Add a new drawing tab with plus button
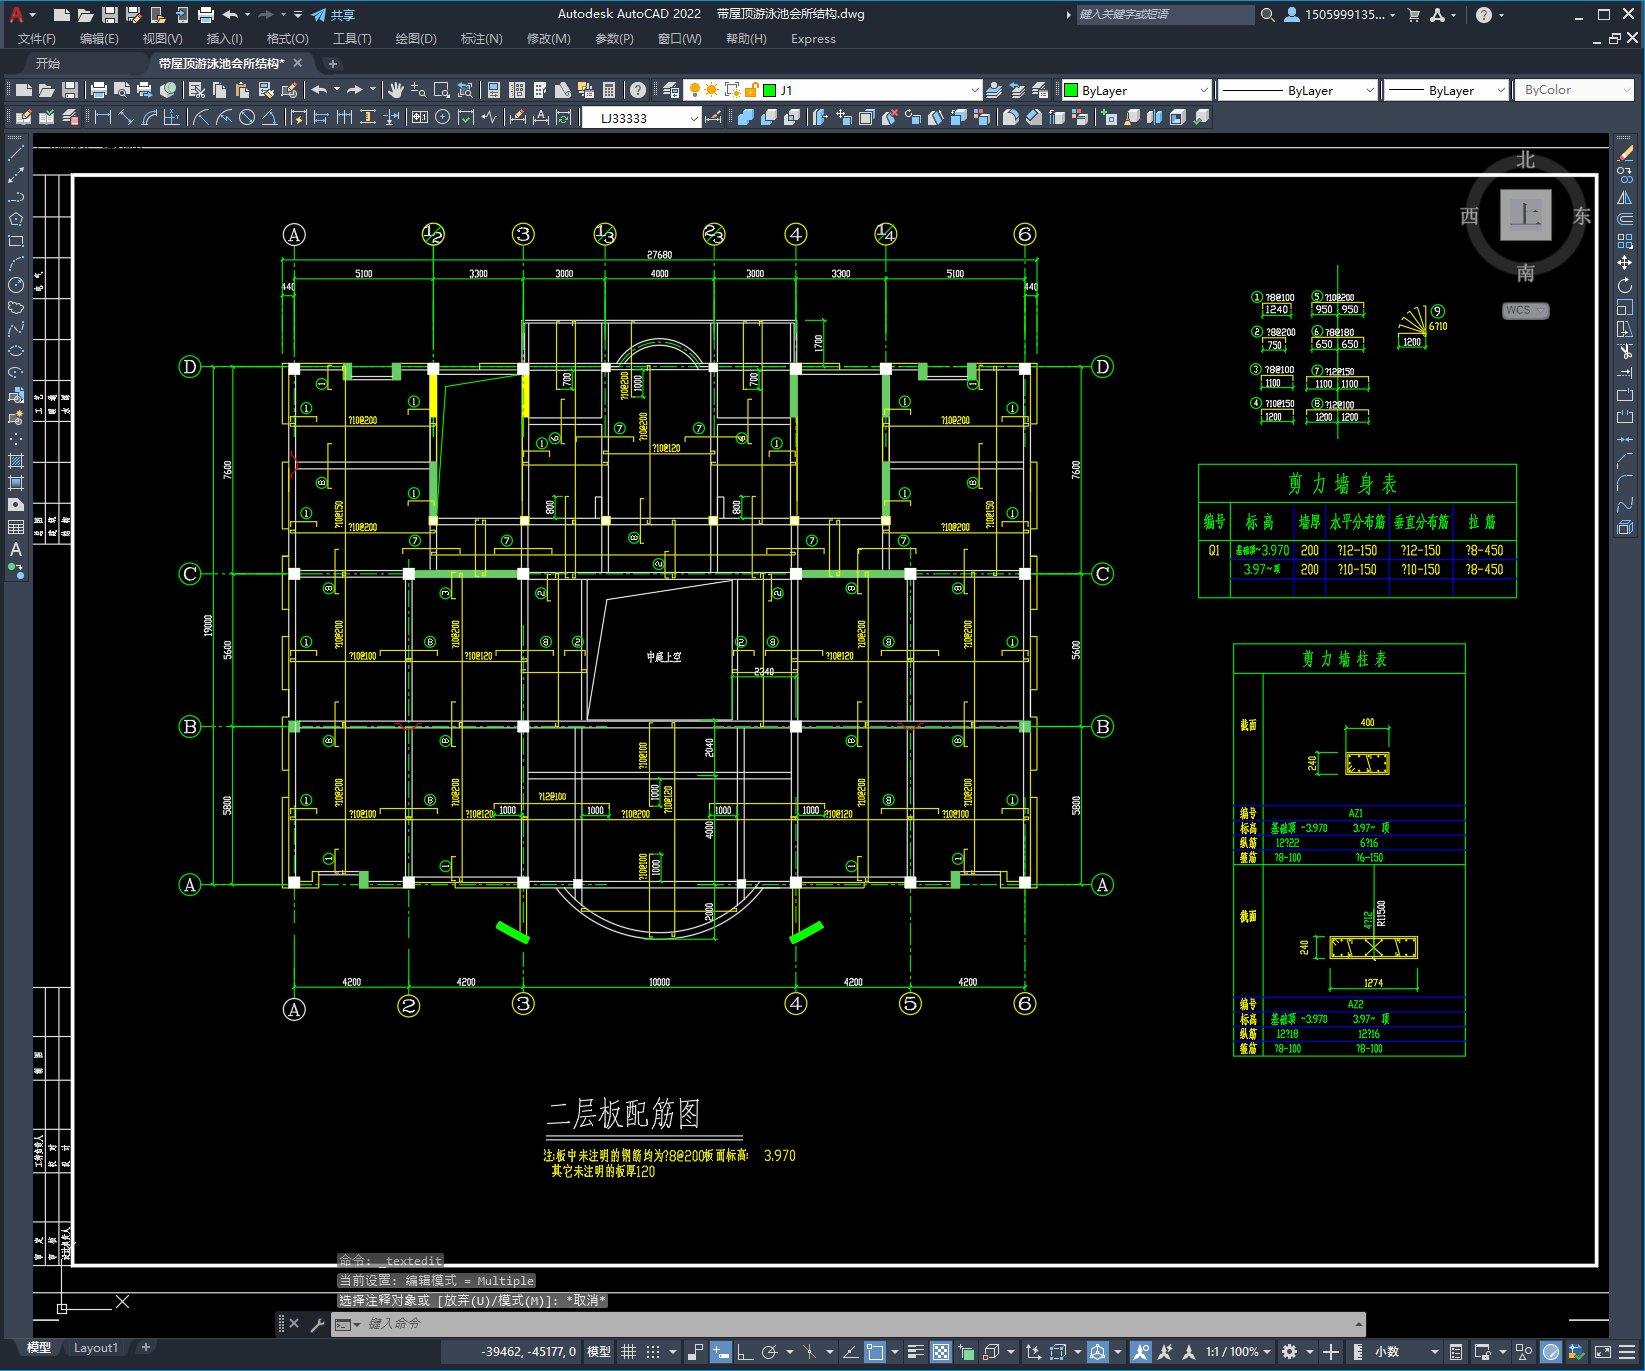 [333, 63]
